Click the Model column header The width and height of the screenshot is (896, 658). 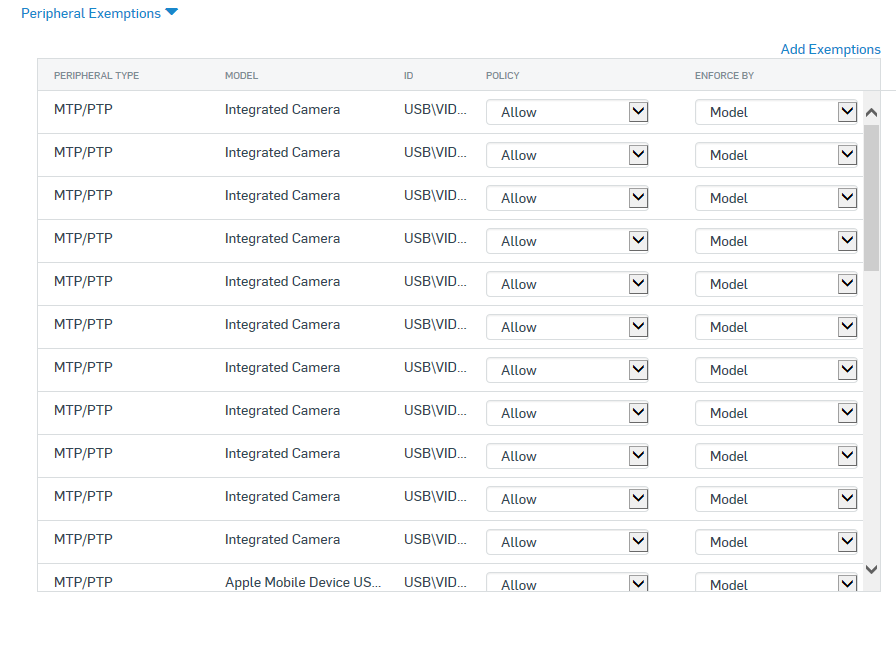click(241, 75)
